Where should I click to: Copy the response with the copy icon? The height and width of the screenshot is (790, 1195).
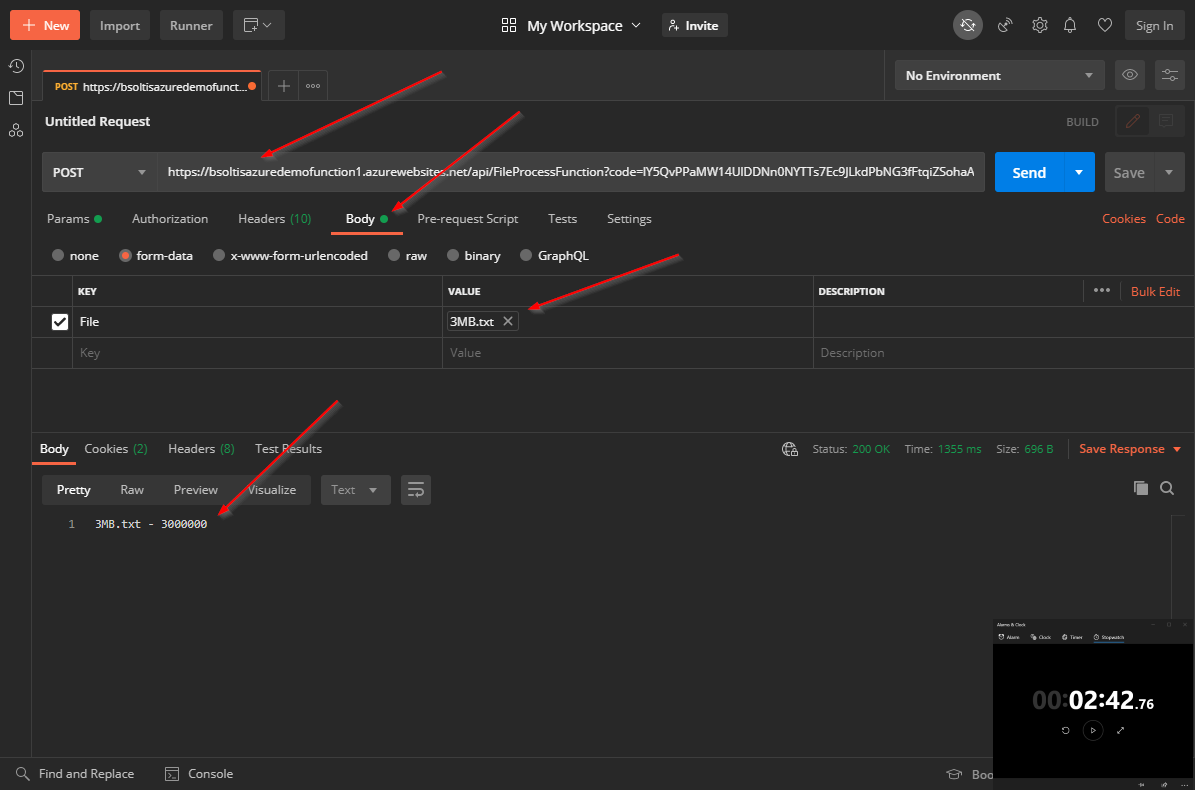point(1140,488)
